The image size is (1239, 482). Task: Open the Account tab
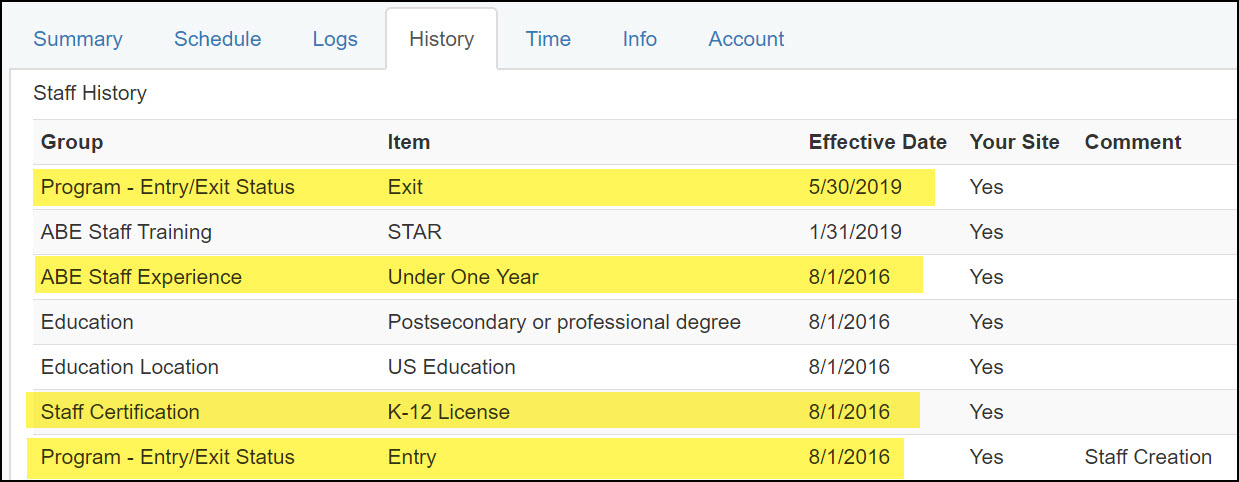pos(746,39)
